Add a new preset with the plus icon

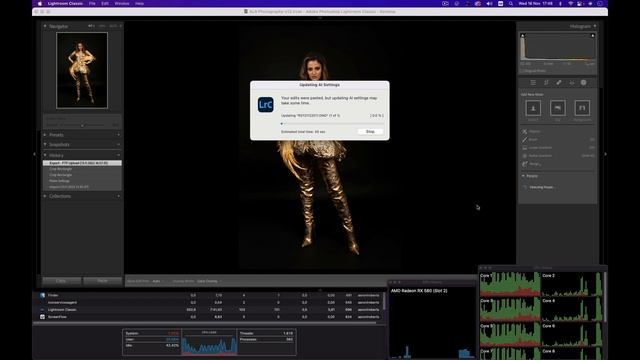pyautogui.click(x=118, y=135)
